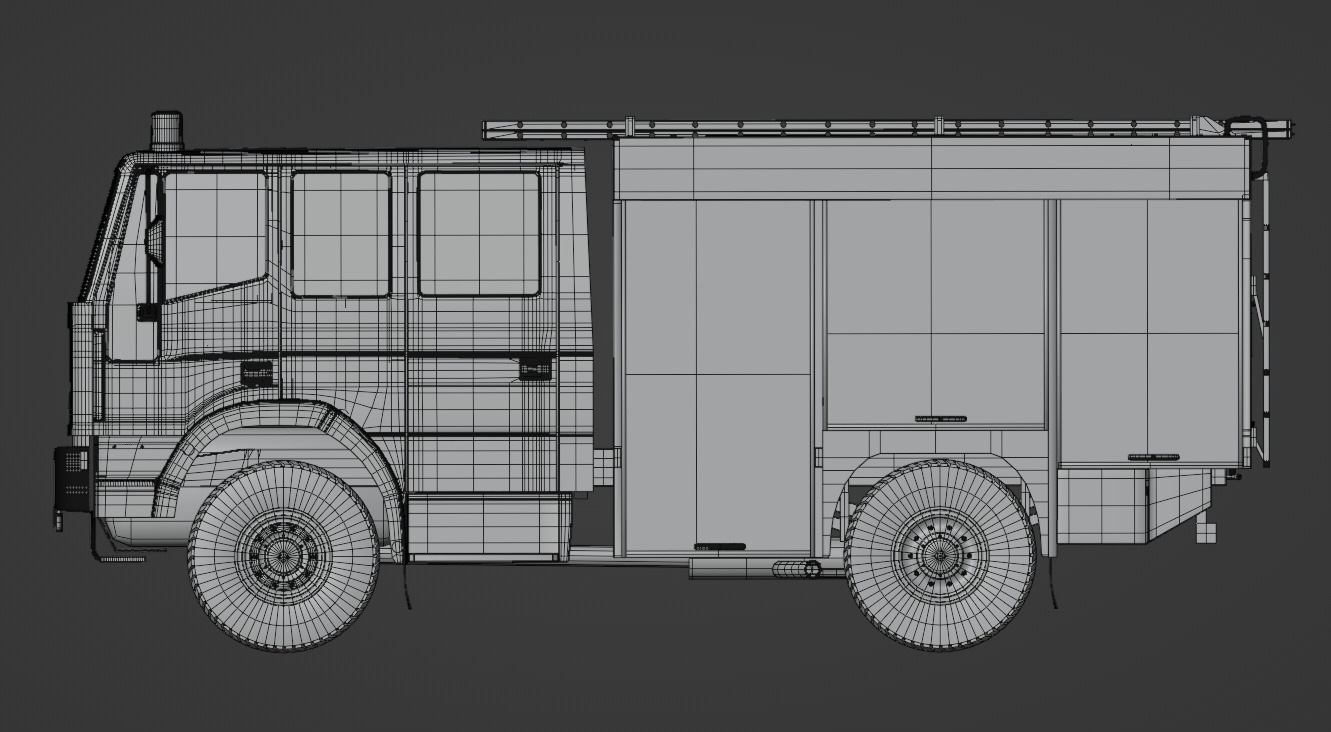This screenshot has width=1331, height=732.
Task: Click the driver door handle
Action: click(x=257, y=373)
